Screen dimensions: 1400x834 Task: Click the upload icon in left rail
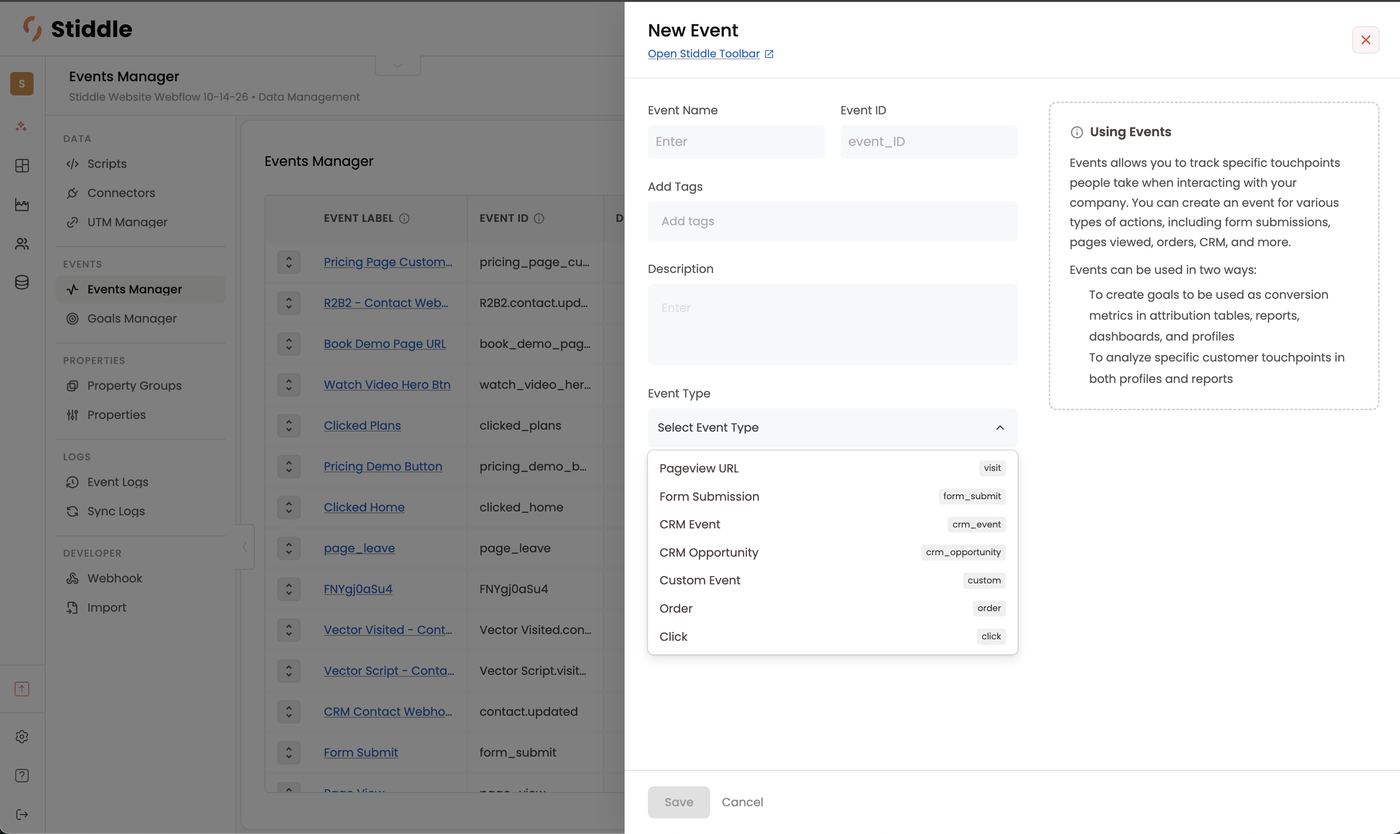coord(22,689)
